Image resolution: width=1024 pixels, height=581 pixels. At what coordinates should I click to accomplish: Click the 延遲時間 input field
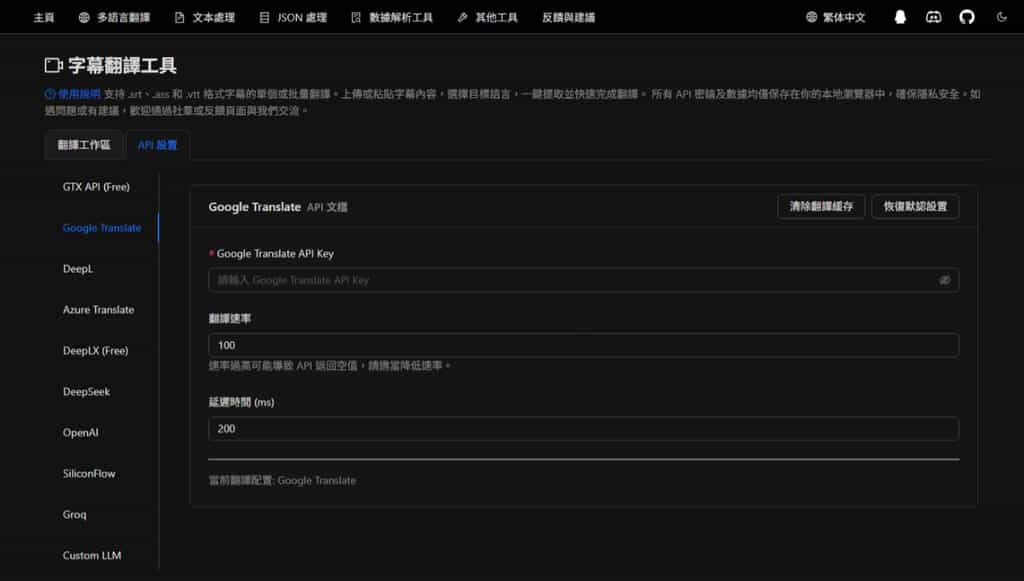point(583,428)
